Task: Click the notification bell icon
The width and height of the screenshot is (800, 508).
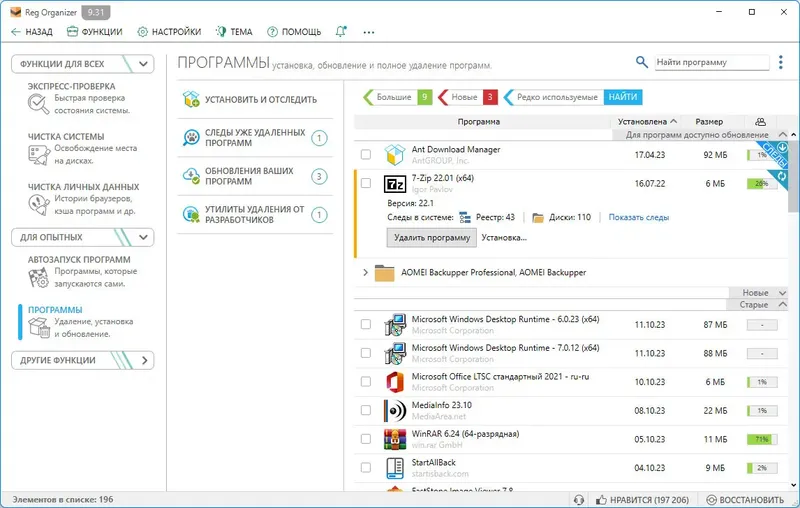Action: tap(341, 32)
